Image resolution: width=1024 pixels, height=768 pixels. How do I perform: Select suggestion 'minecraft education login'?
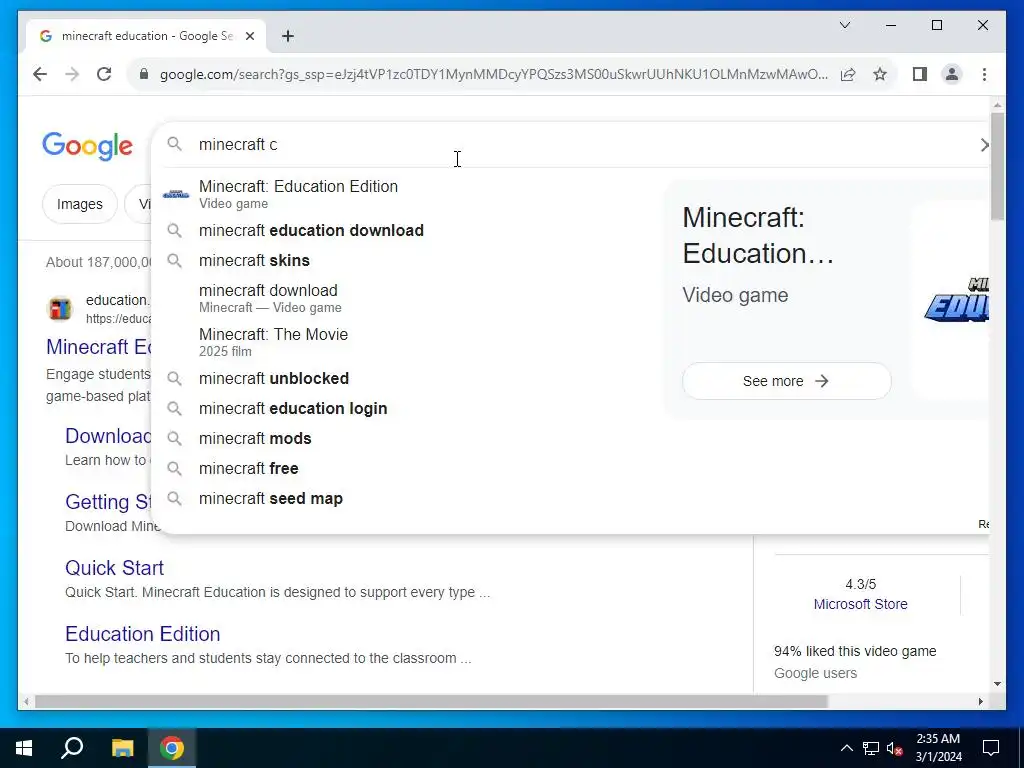pyautogui.click(x=406, y=409)
